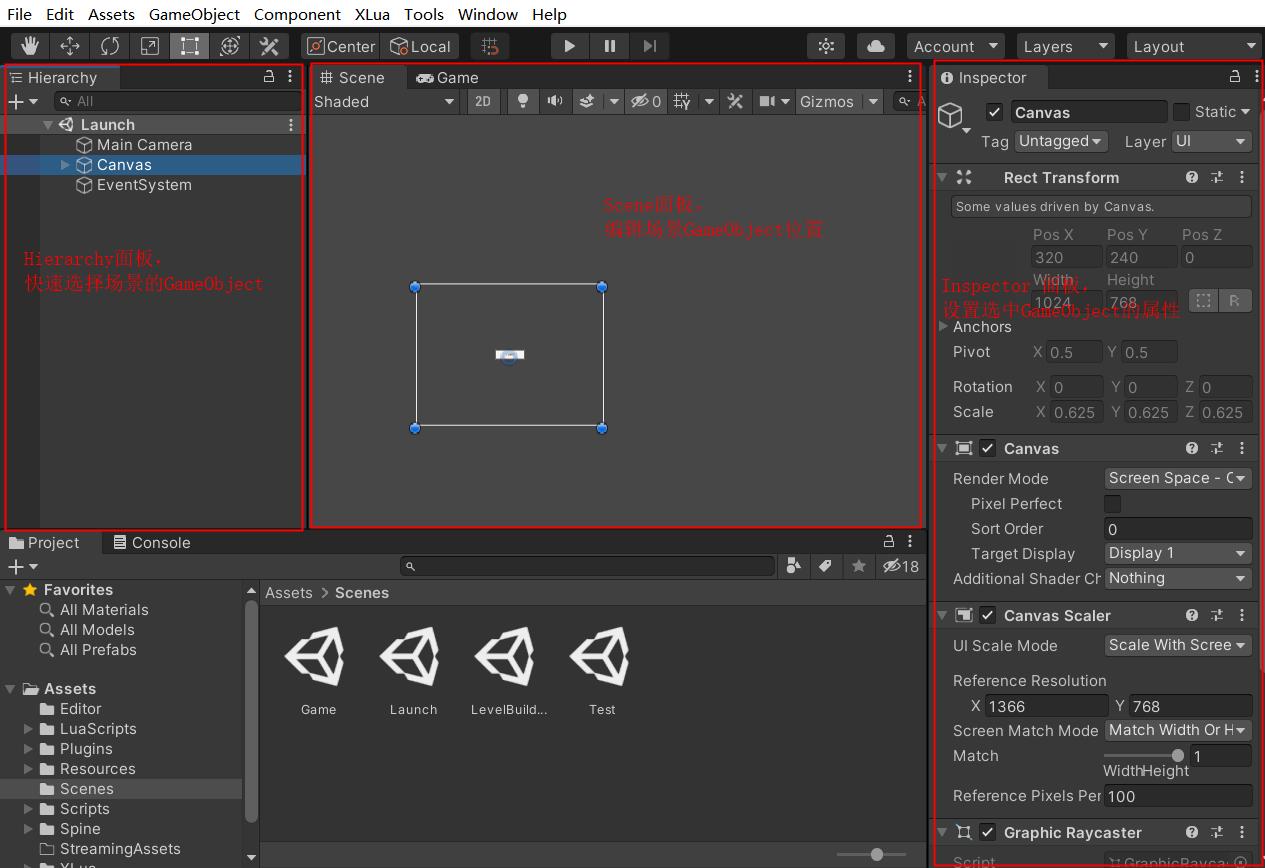The image size is (1265, 868).
Task: Select the Move tool
Action: pyautogui.click(x=70, y=46)
